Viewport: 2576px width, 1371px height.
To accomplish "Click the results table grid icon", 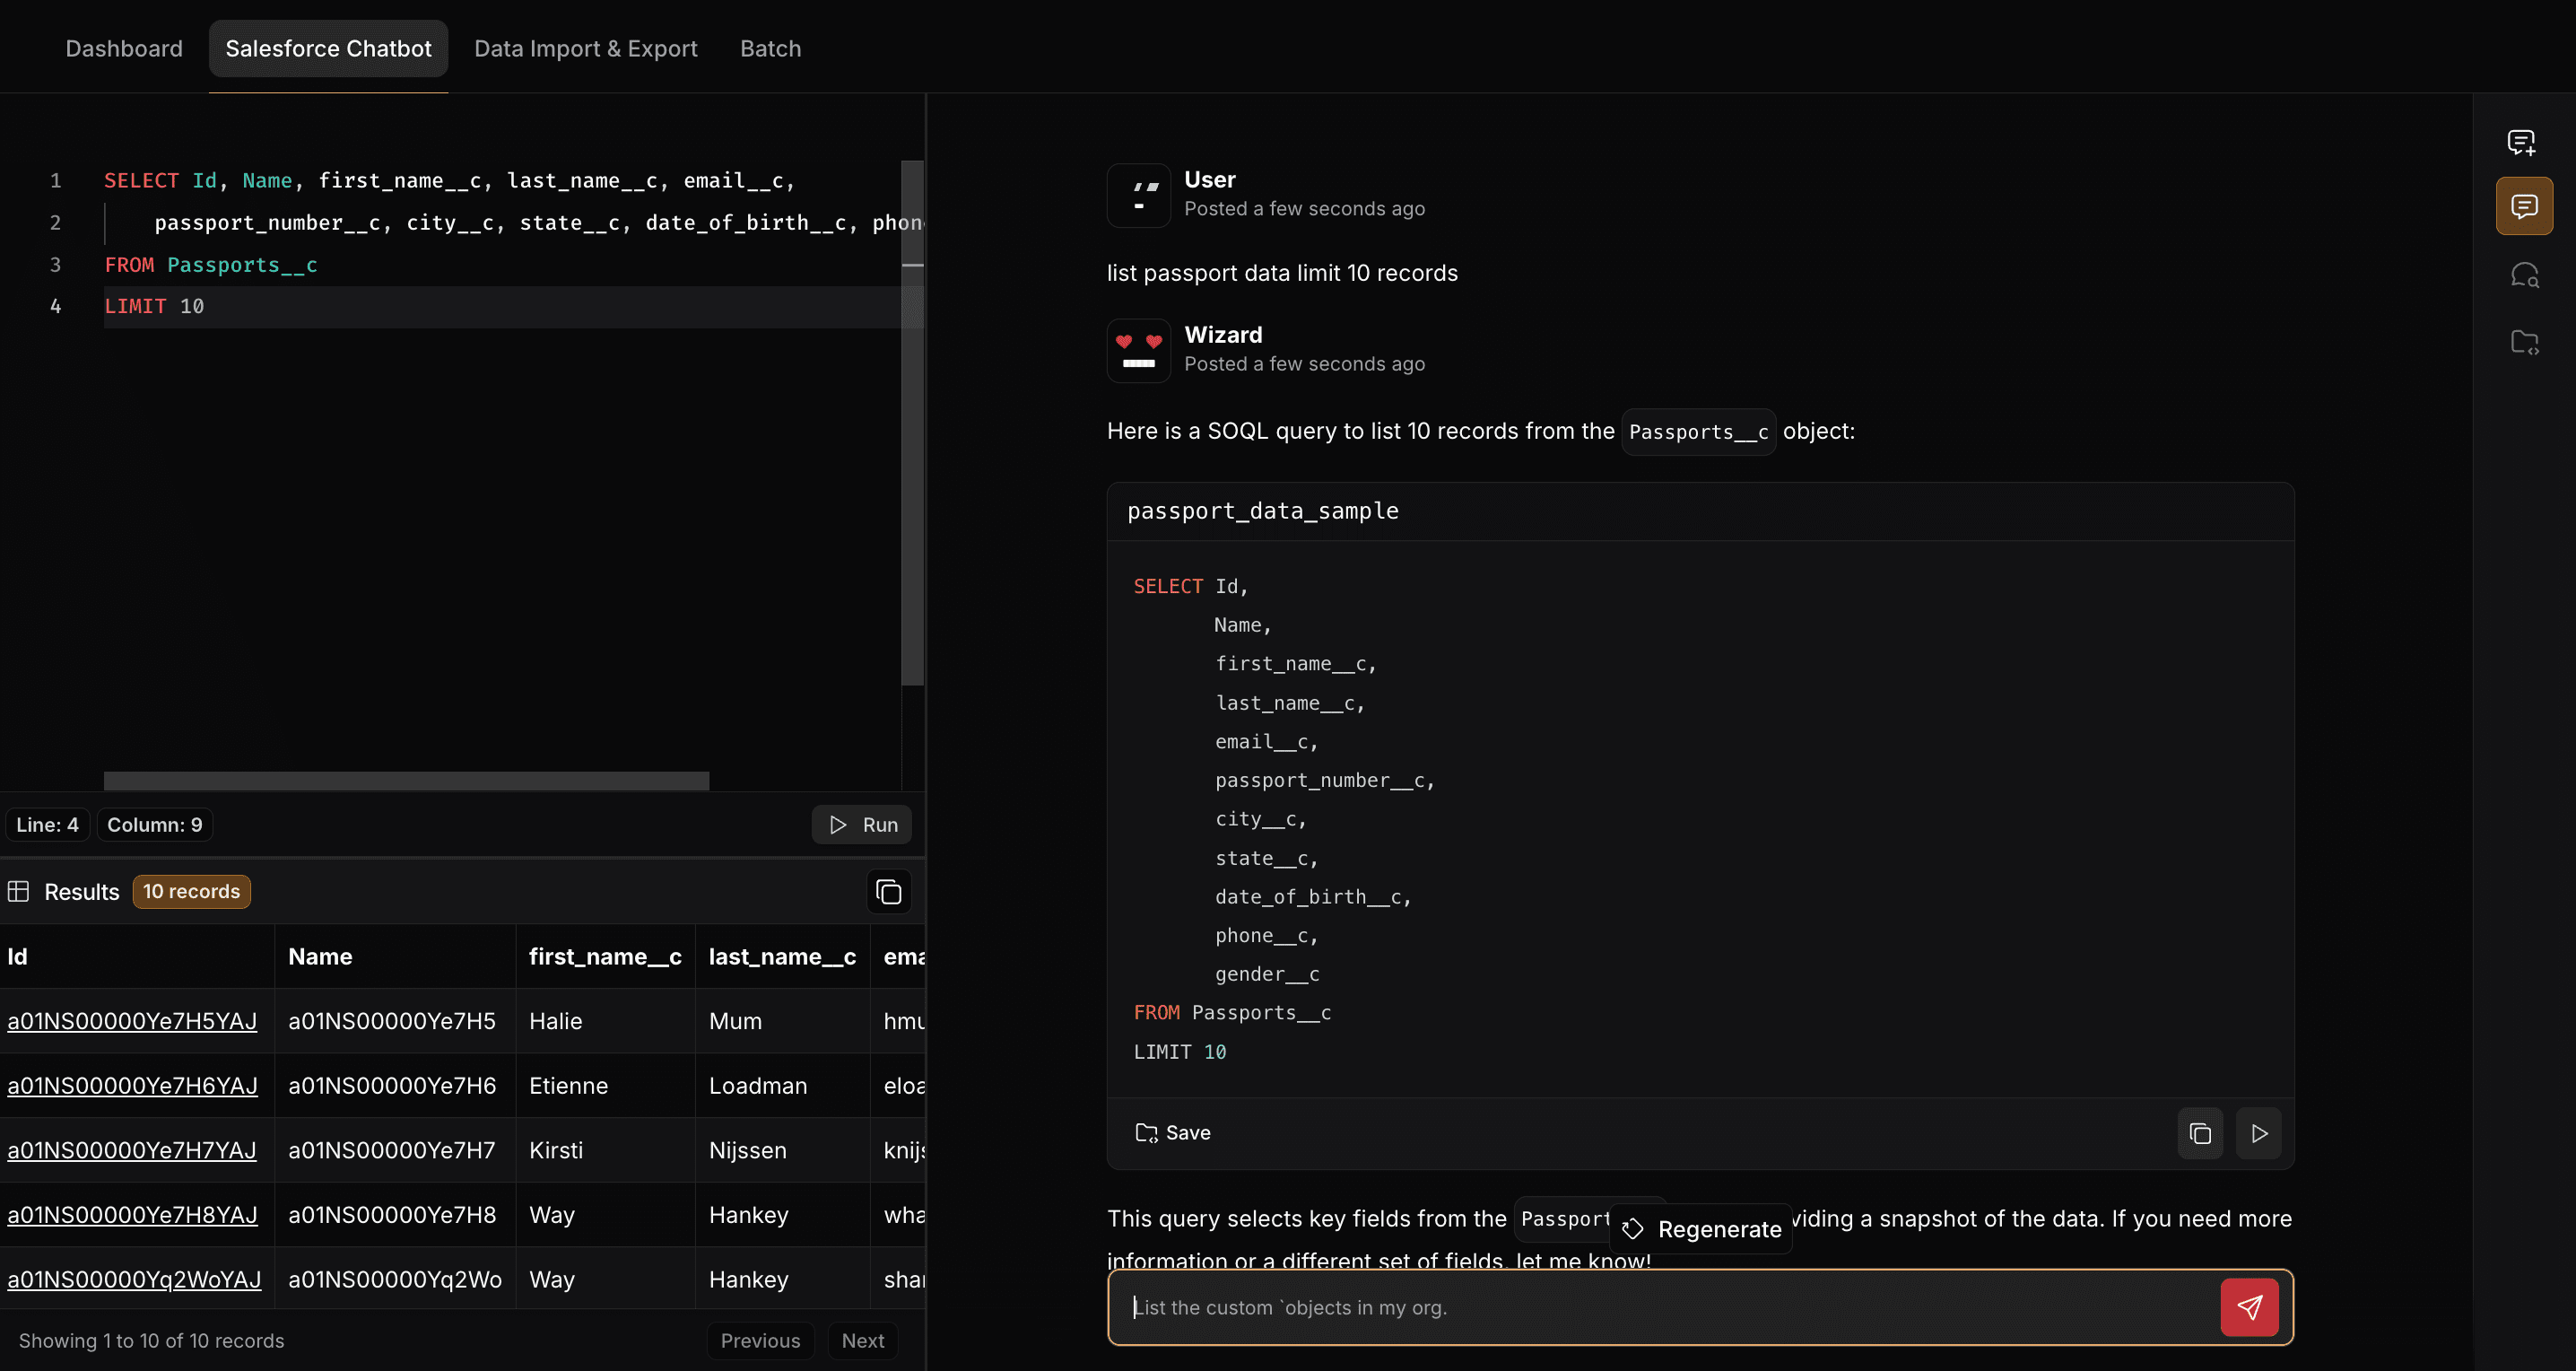I will (19, 891).
